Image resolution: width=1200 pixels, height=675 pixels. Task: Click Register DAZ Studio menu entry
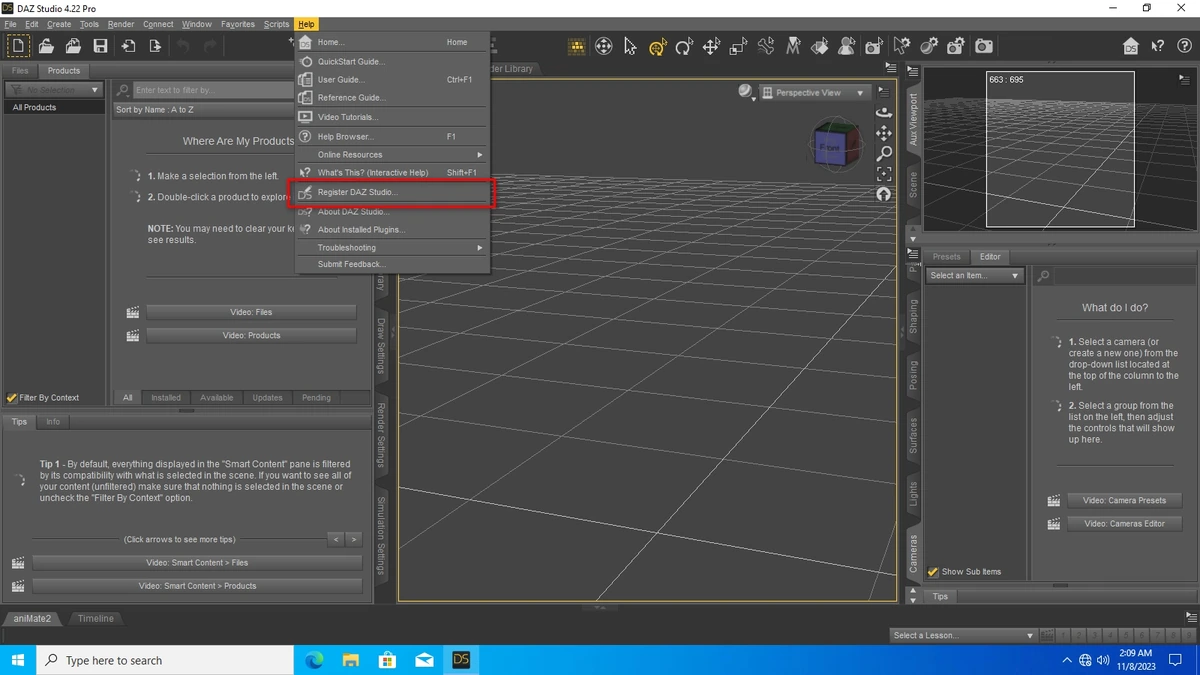pos(392,192)
